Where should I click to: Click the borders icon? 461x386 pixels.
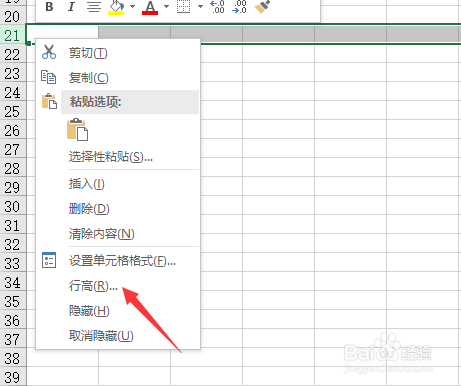click(183, 6)
